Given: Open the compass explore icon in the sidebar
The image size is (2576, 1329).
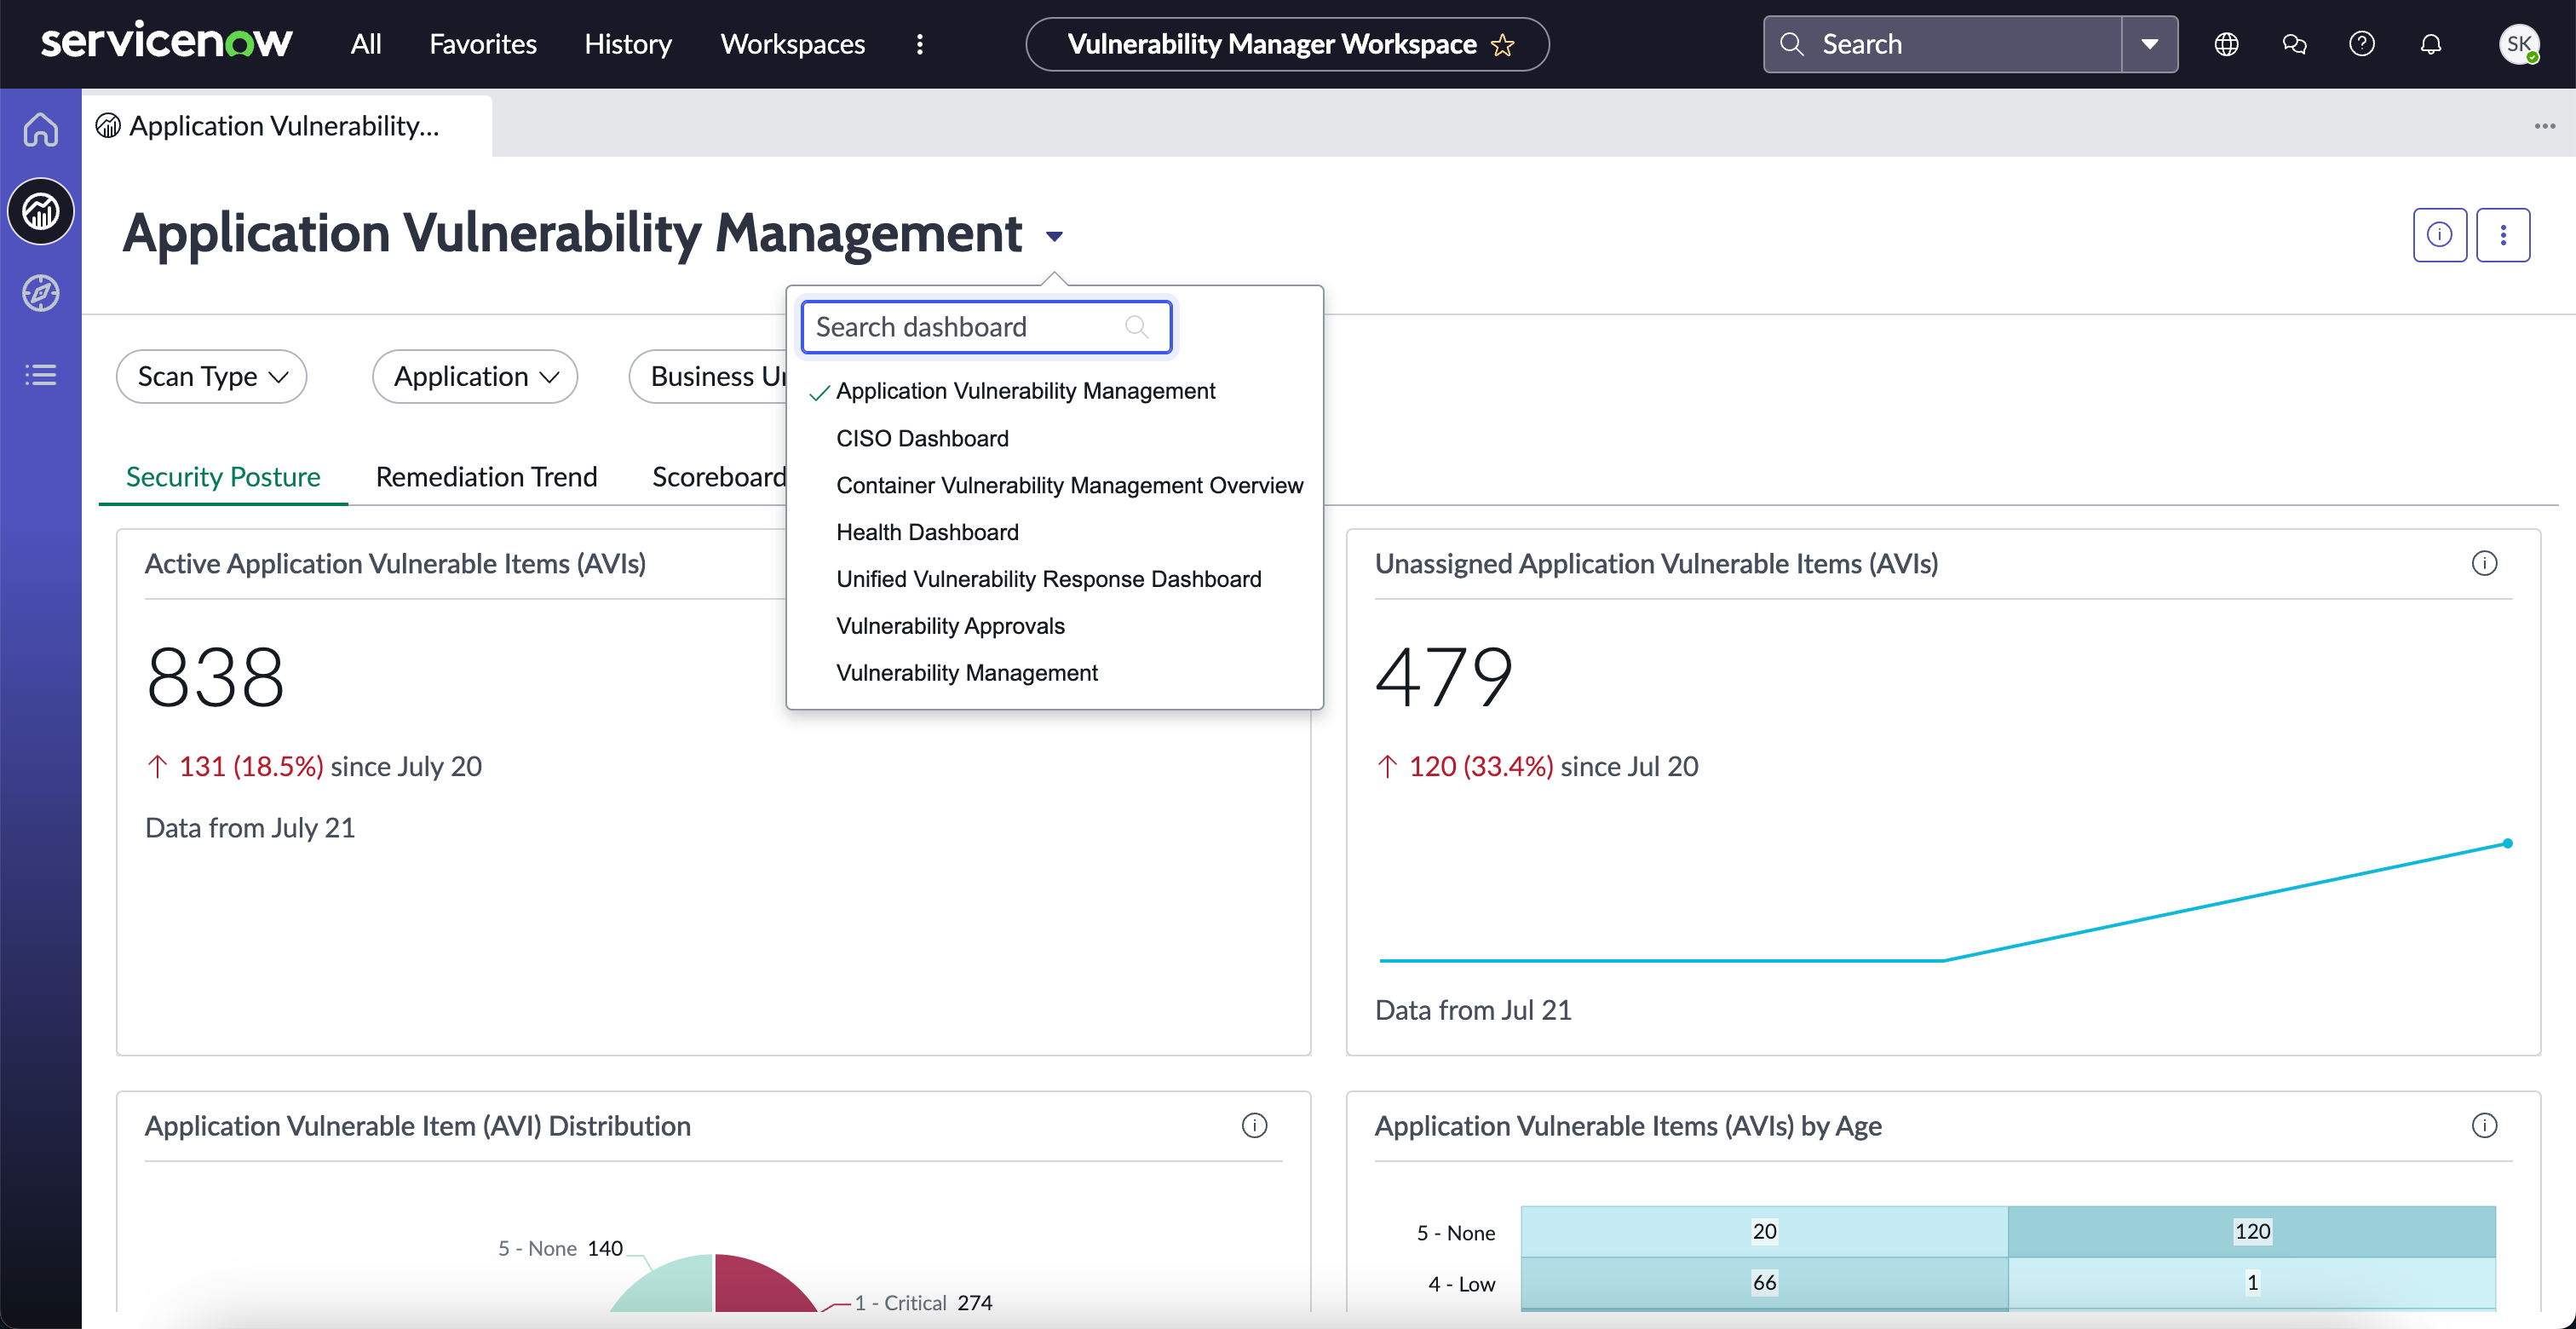Looking at the screenshot, I should click(x=41, y=293).
